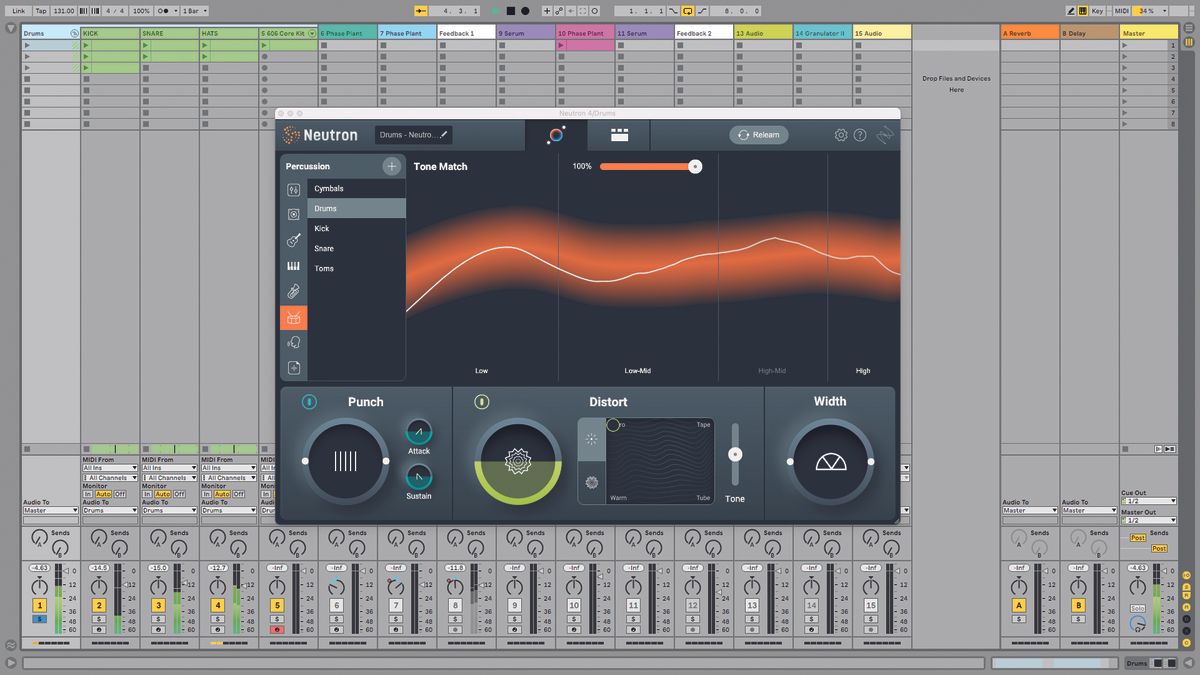The width and height of the screenshot is (1200, 675).
Task: Switch to Neutron's module chain view icon
Action: pyautogui.click(x=618, y=135)
